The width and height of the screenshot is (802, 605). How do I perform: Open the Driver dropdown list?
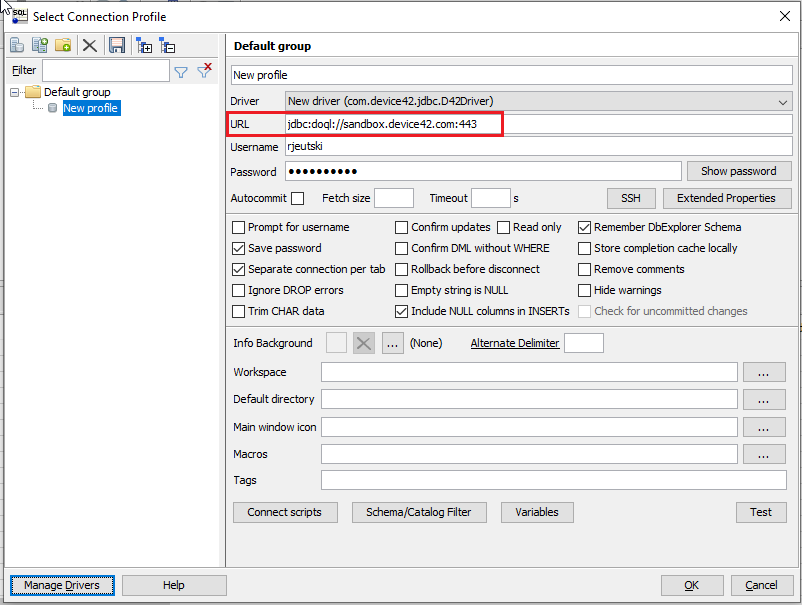coord(783,101)
